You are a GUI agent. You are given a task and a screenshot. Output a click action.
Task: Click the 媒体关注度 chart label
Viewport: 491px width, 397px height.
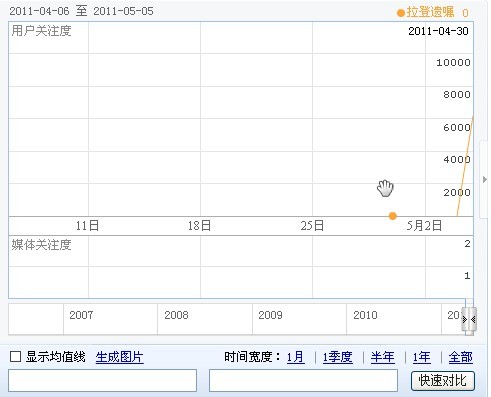click(41, 245)
